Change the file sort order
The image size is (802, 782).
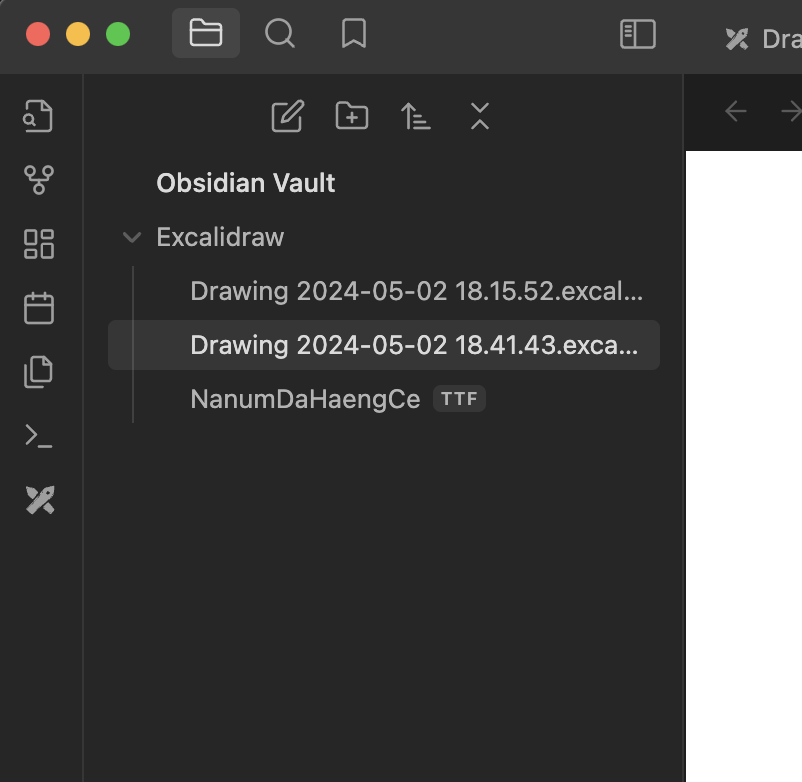tap(415, 116)
